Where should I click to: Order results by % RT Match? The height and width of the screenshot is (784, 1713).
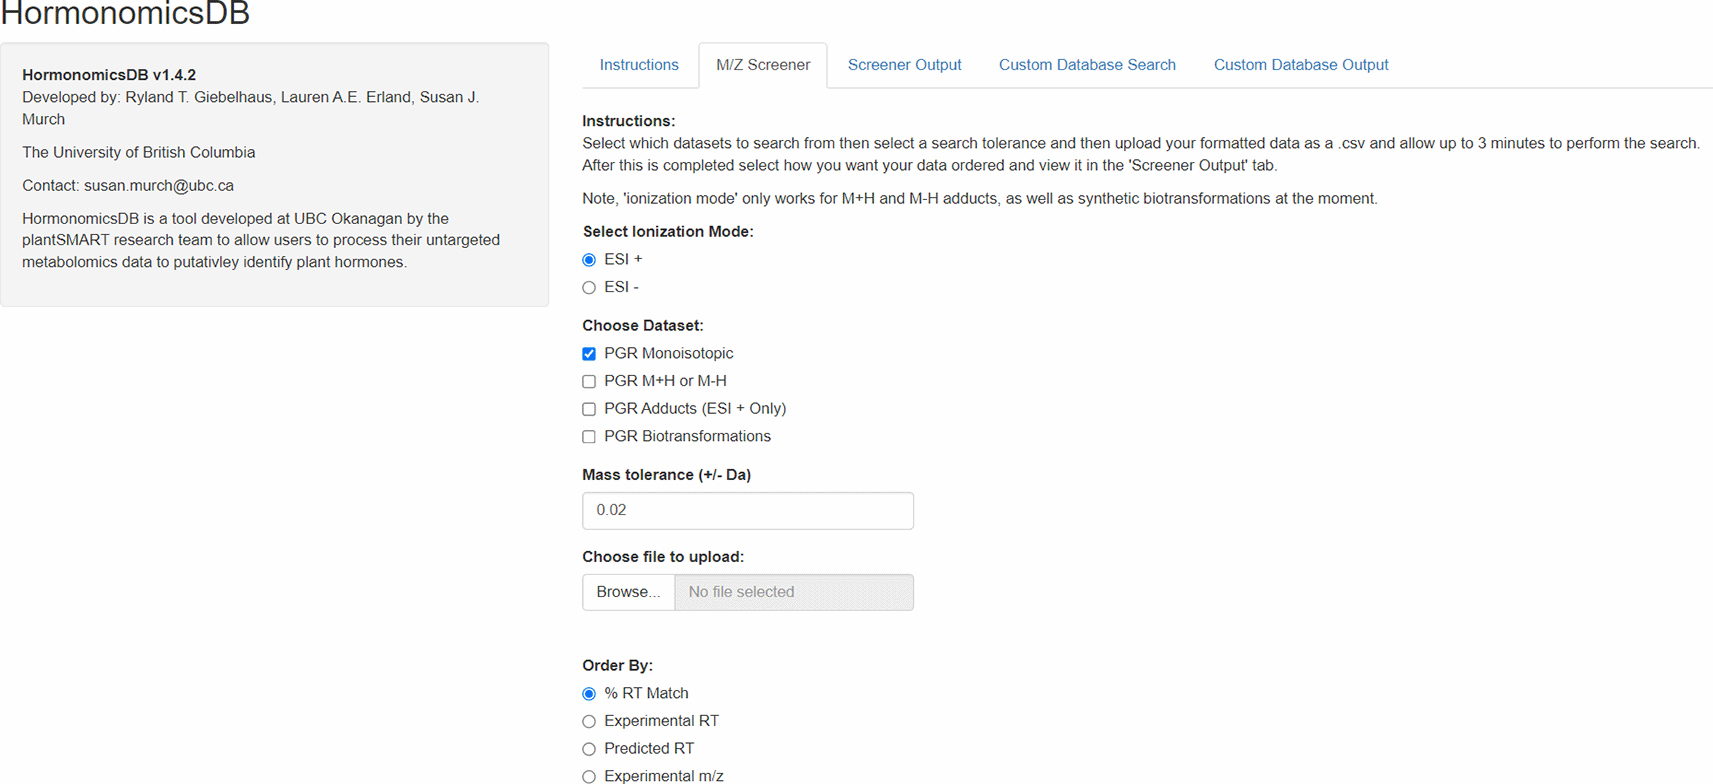(x=589, y=694)
